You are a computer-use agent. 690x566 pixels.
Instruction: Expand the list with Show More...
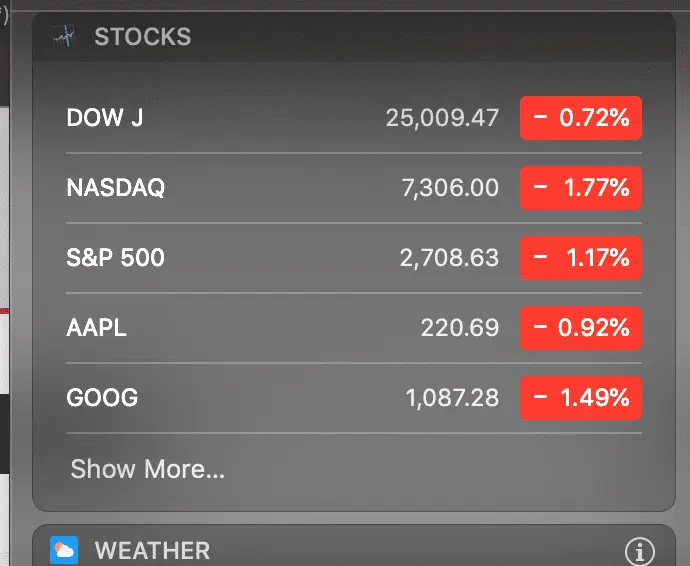pos(147,469)
